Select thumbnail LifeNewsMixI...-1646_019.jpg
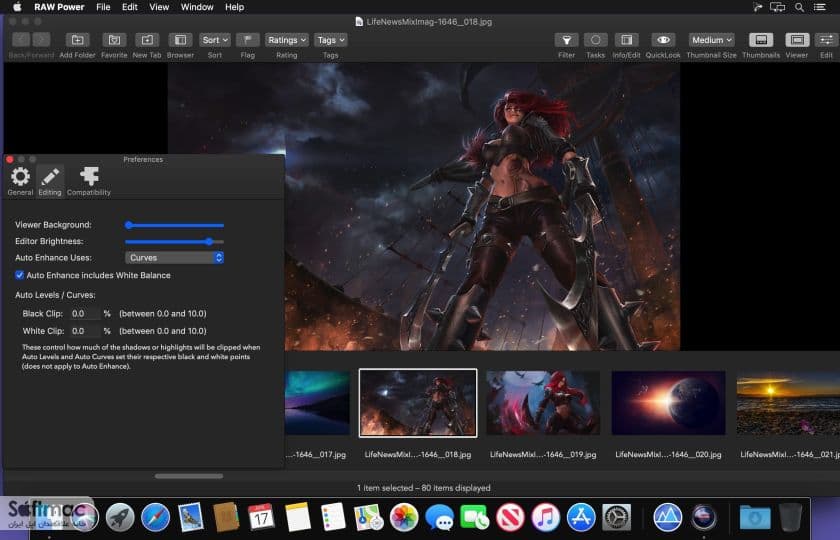 [543, 403]
